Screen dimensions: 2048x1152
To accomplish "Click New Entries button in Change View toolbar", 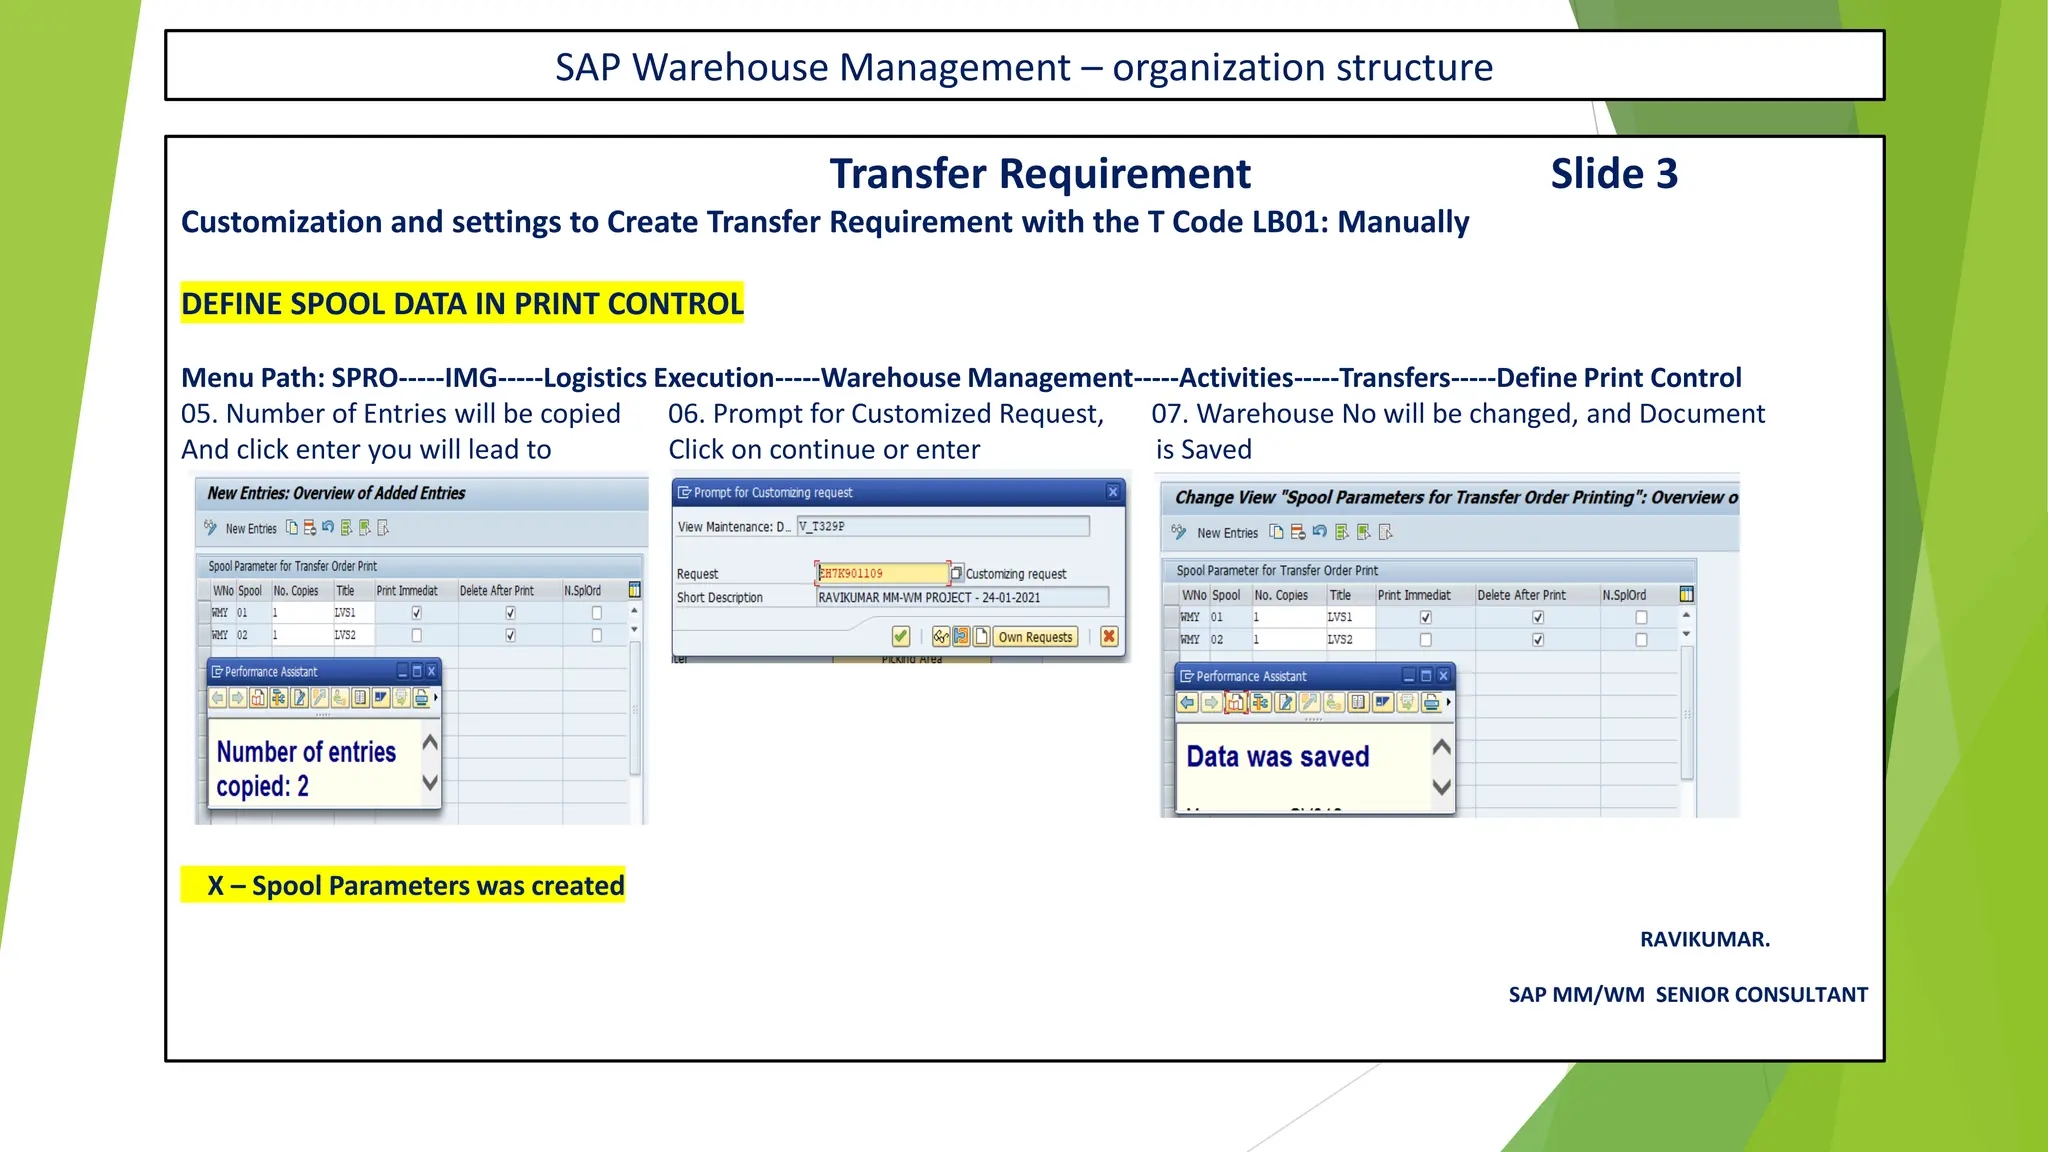I will tap(1228, 533).
